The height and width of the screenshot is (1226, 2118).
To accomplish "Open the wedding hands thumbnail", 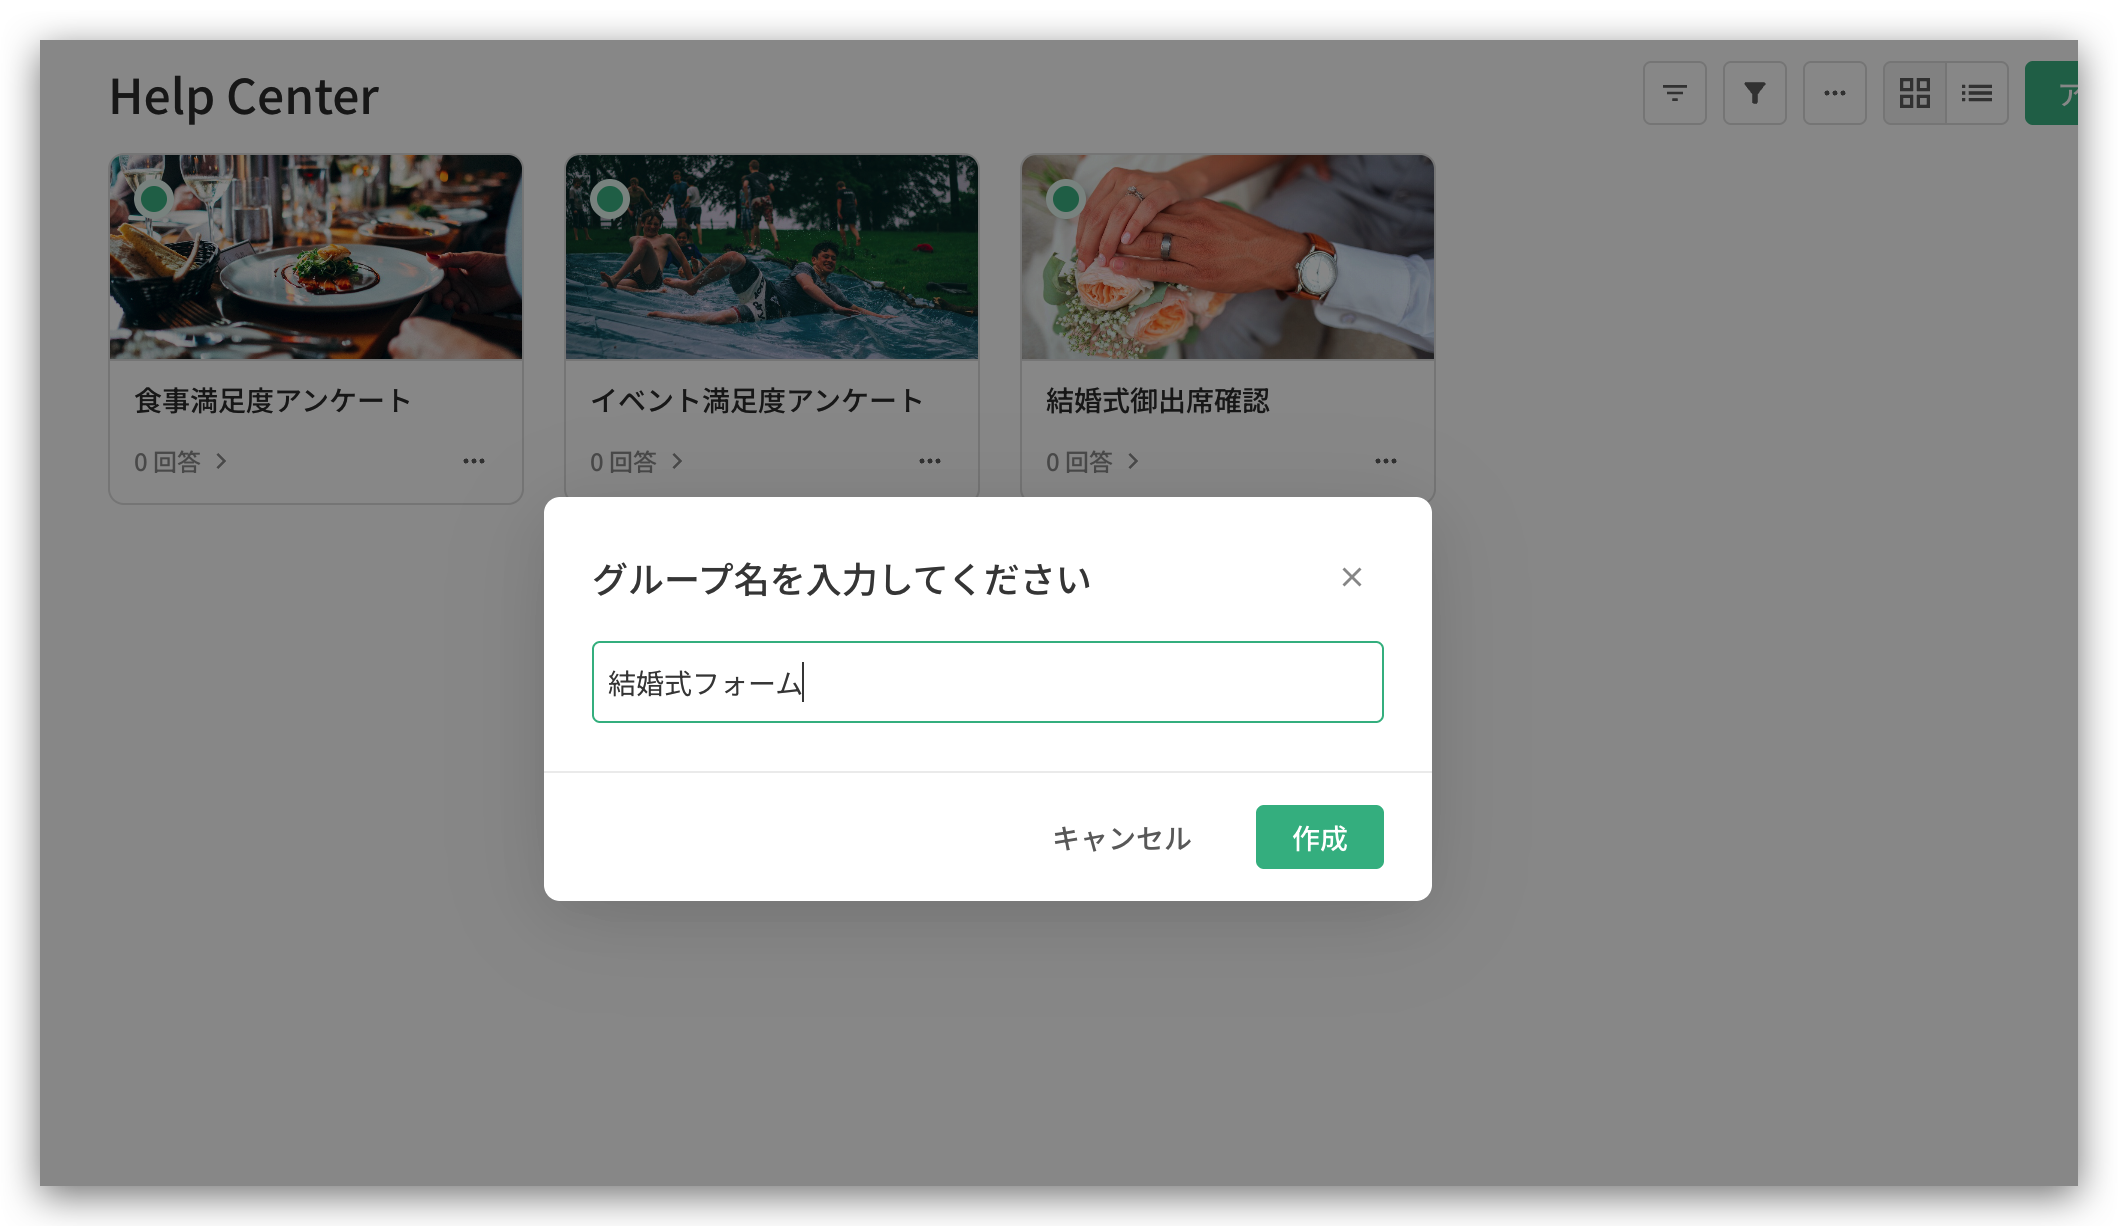I will (x=1228, y=257).
